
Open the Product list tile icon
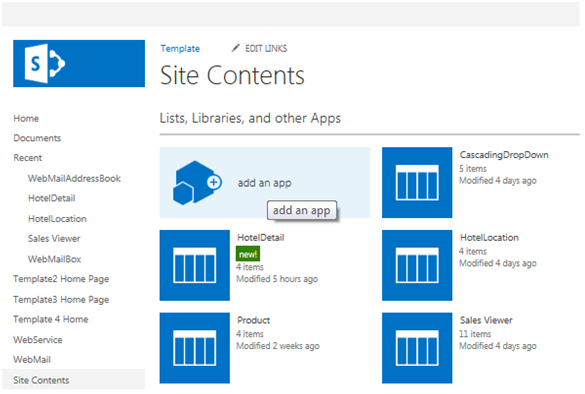[194, 348]
